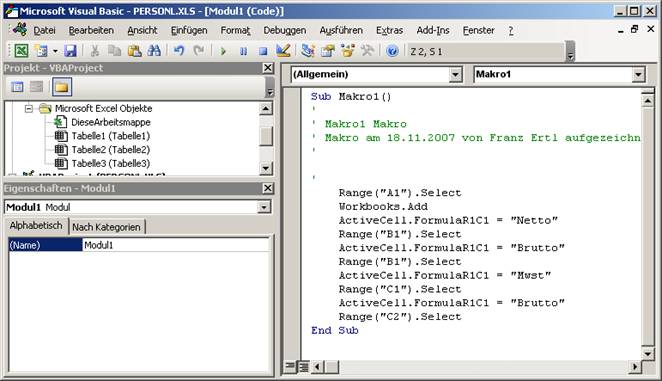Switch to the Alphabetisch tab
This screenshot has height=381, width=662.
[x=36, y=226]
